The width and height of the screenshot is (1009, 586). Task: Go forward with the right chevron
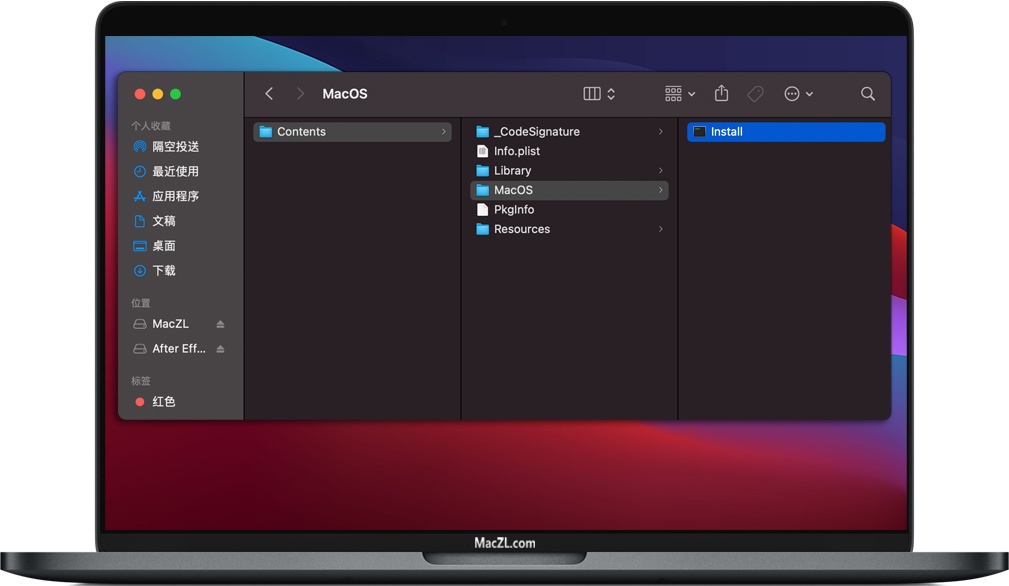point(300,93)
